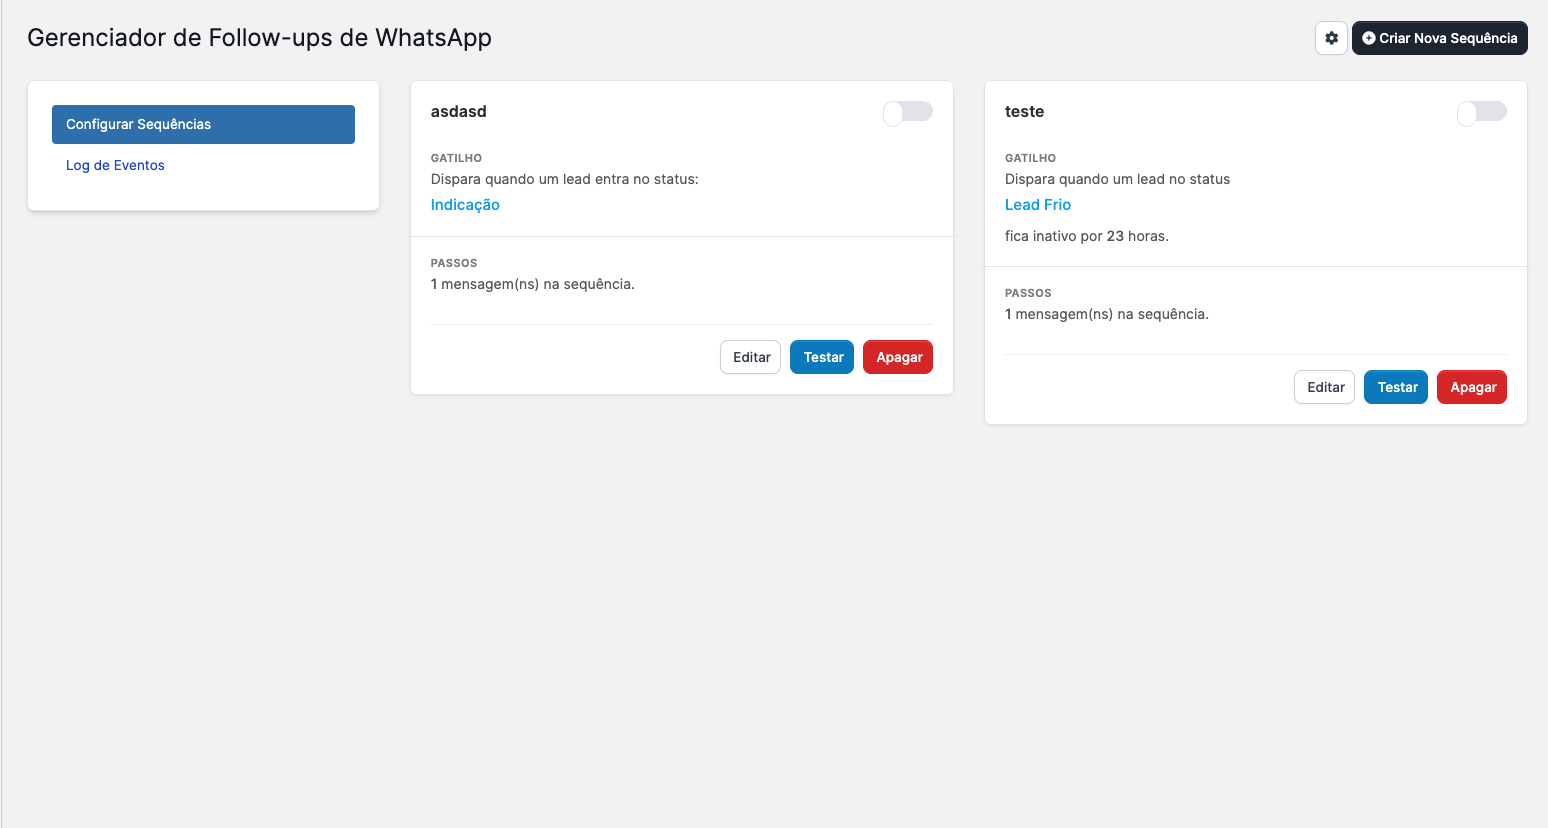Screen dimensions: 1548x828
Task: Click the page title Gerenciador de Follow-ups
Action: pos(260,37)
